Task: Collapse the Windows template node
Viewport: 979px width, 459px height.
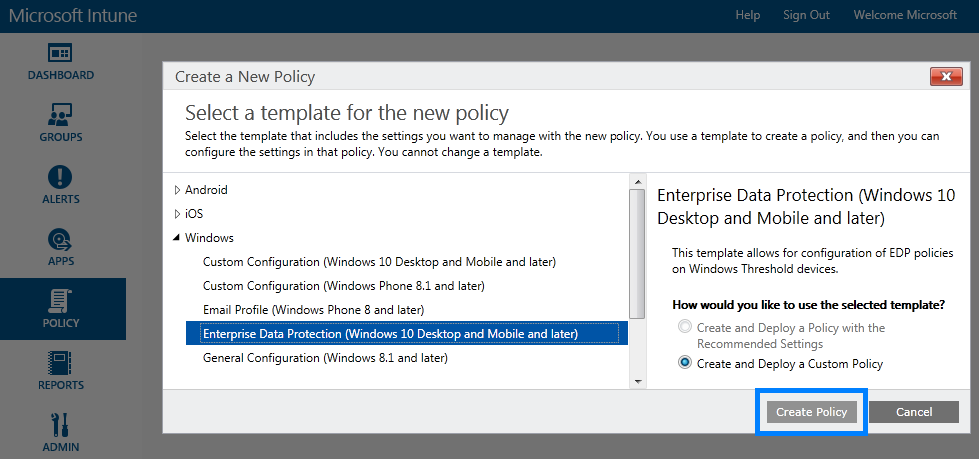Action: (178, 238)
